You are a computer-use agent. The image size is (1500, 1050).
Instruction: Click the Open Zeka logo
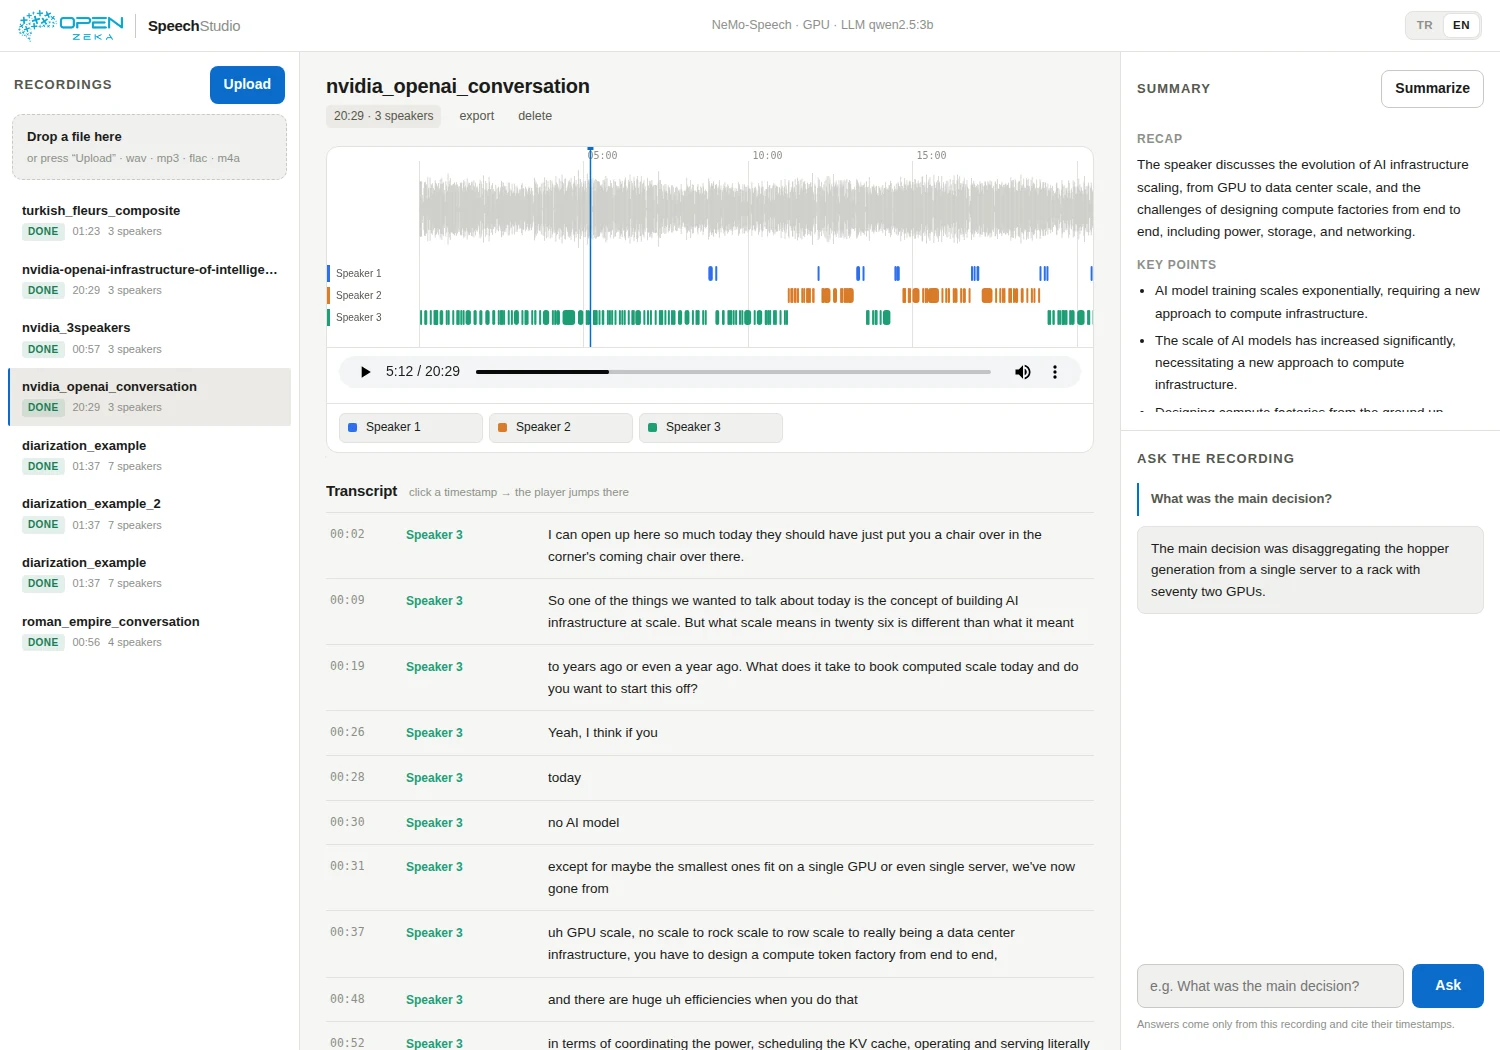[71, 26]
